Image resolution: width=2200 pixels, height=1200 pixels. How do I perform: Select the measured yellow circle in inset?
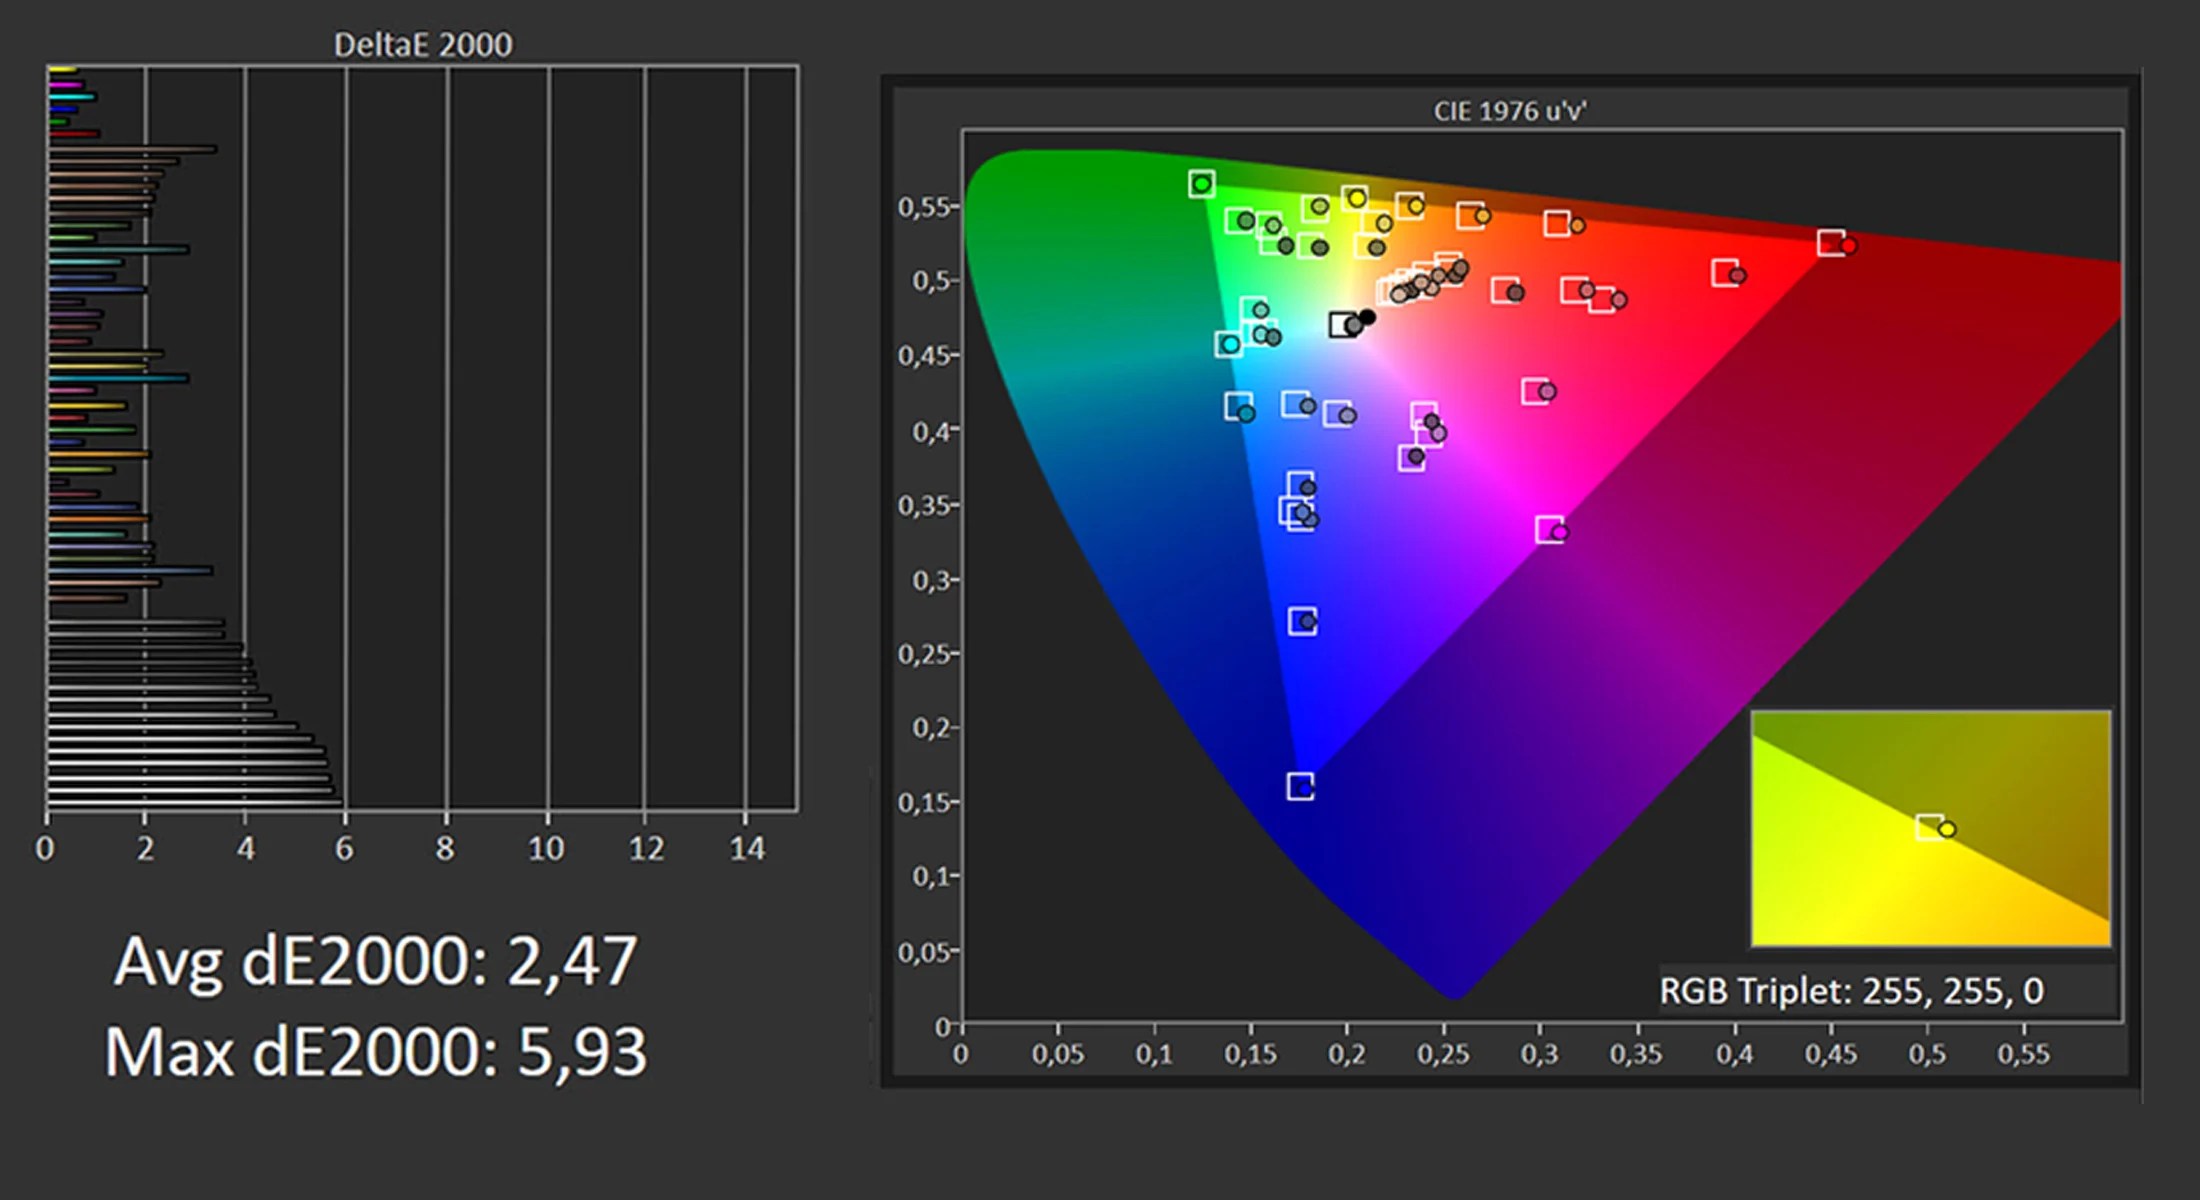click(x=1947, y=829)
